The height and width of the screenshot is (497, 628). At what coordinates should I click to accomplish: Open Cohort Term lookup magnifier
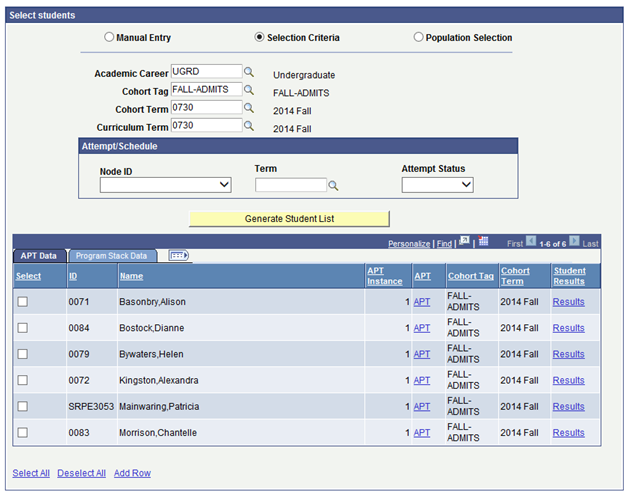click(249, 108)
